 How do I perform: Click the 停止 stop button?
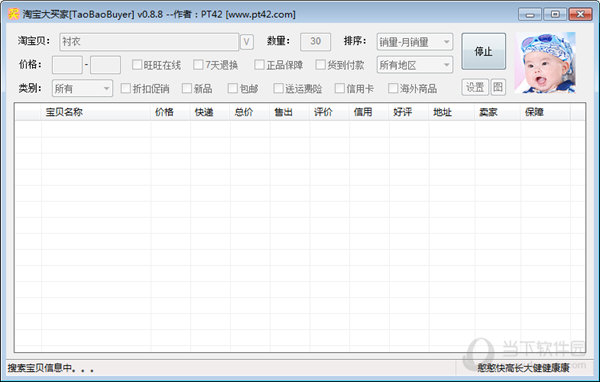tap(484, 51)
